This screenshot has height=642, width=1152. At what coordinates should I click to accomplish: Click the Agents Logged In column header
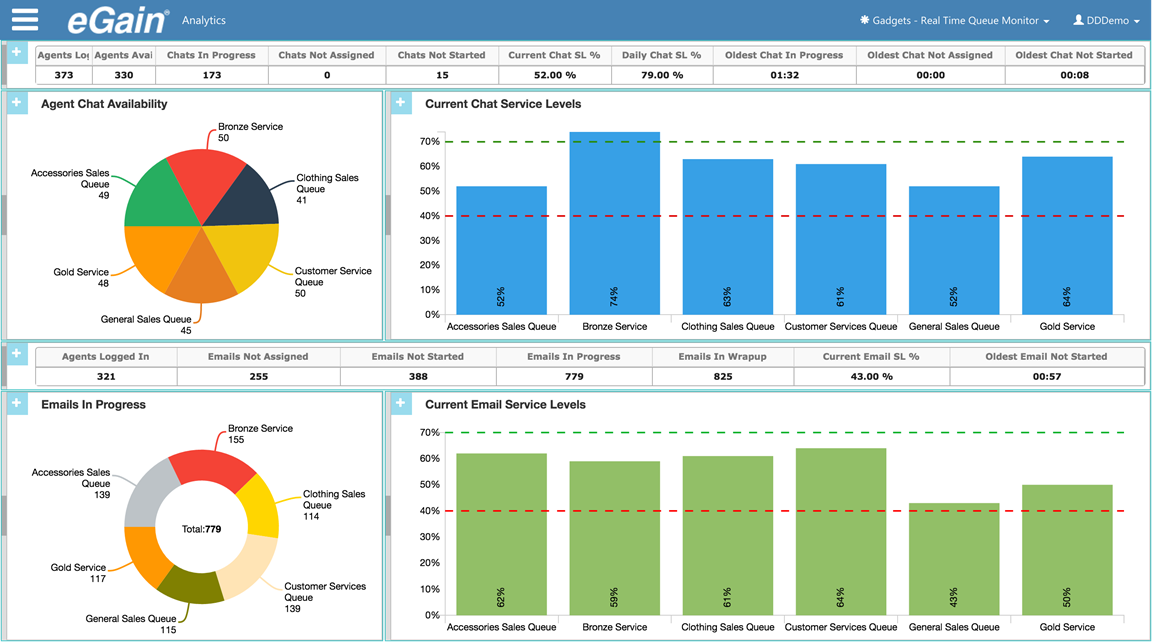pyautogui.click(x=107, y=356)
